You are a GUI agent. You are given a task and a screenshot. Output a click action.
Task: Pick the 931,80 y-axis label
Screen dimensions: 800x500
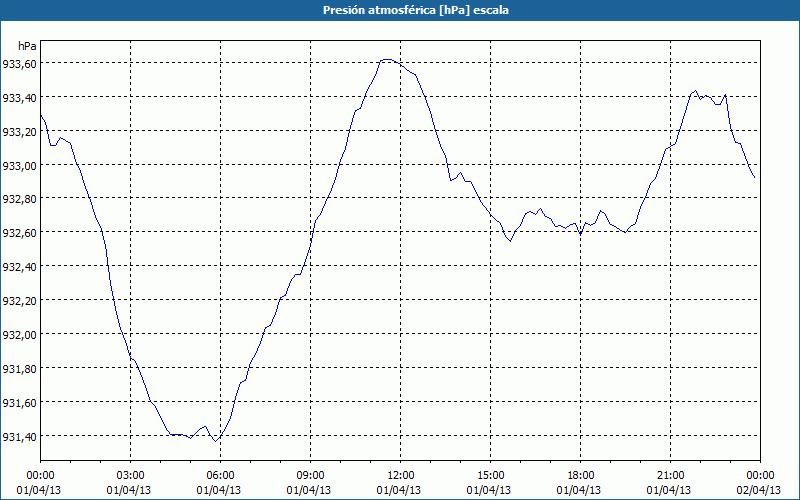tap(19, 368)
